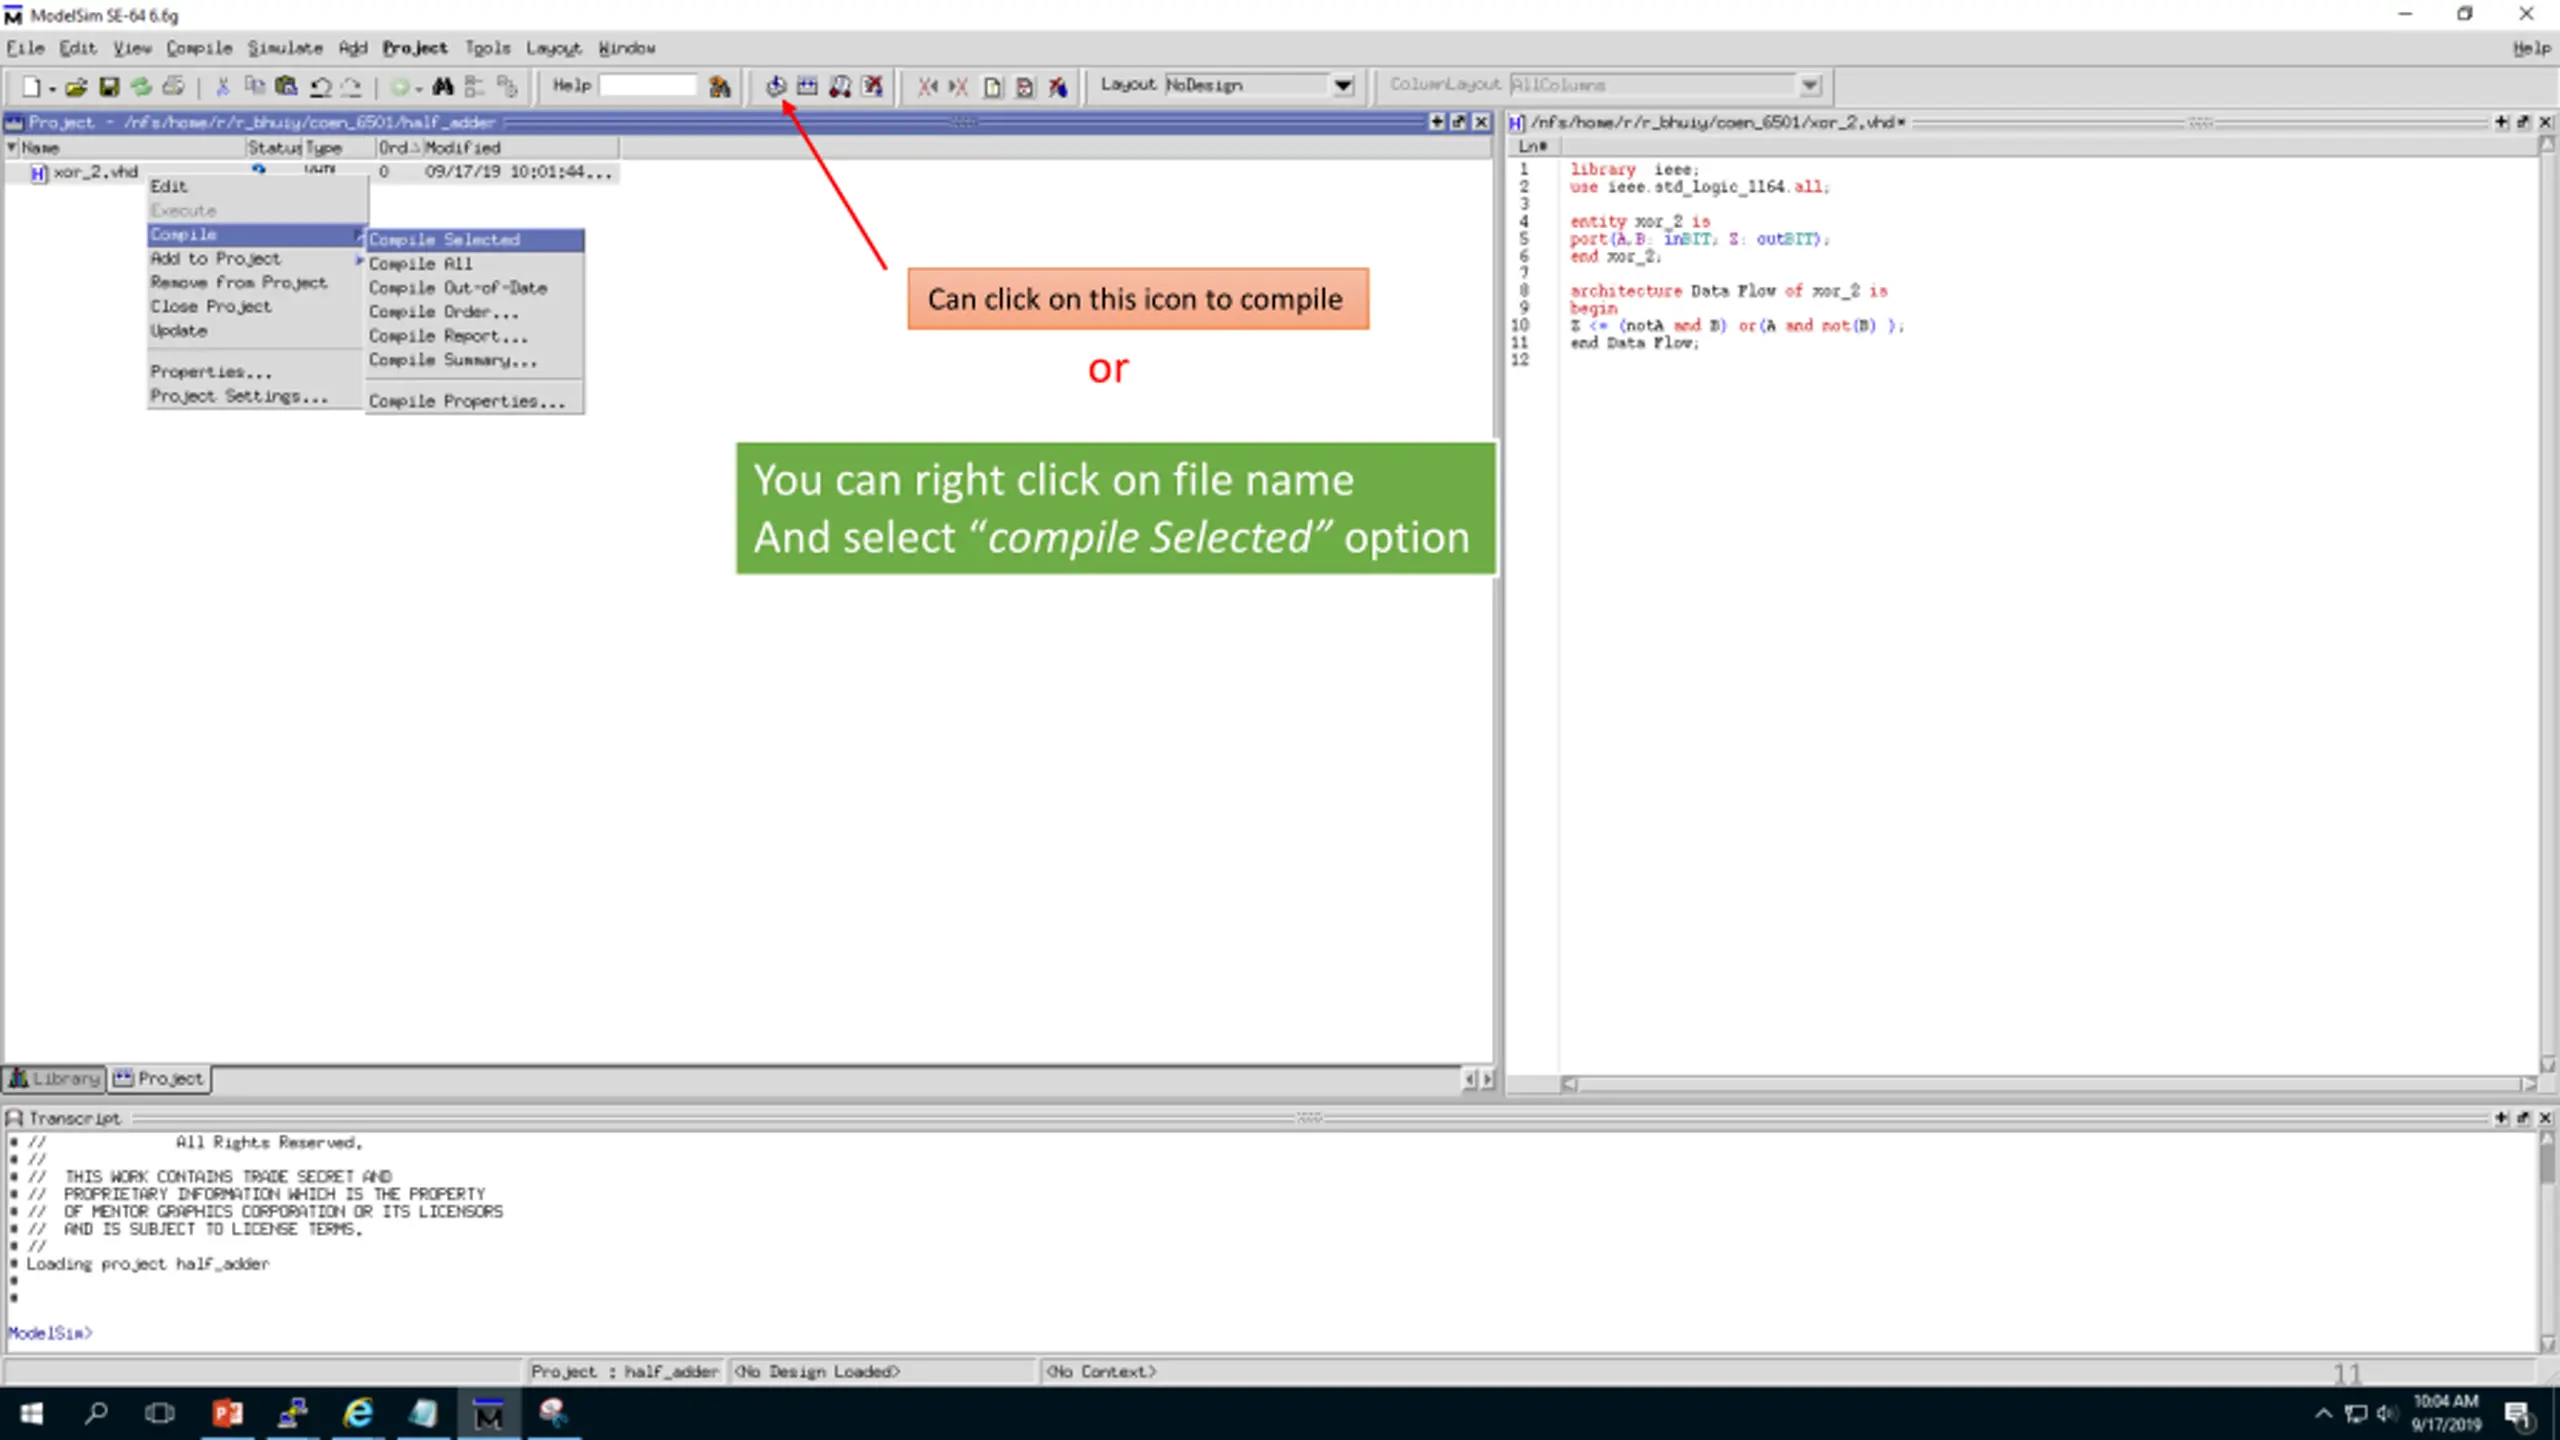Click the Paste clipboard icon
Image resolution: width=2560 pixels, height=1440 pixels.
click(x=286, y=87)
